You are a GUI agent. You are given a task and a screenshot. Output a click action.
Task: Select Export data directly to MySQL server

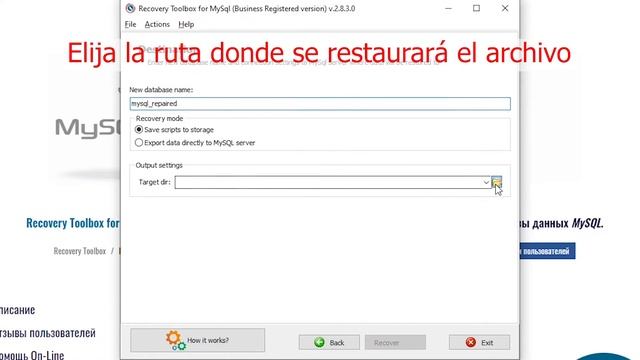[x=195, y=143]
